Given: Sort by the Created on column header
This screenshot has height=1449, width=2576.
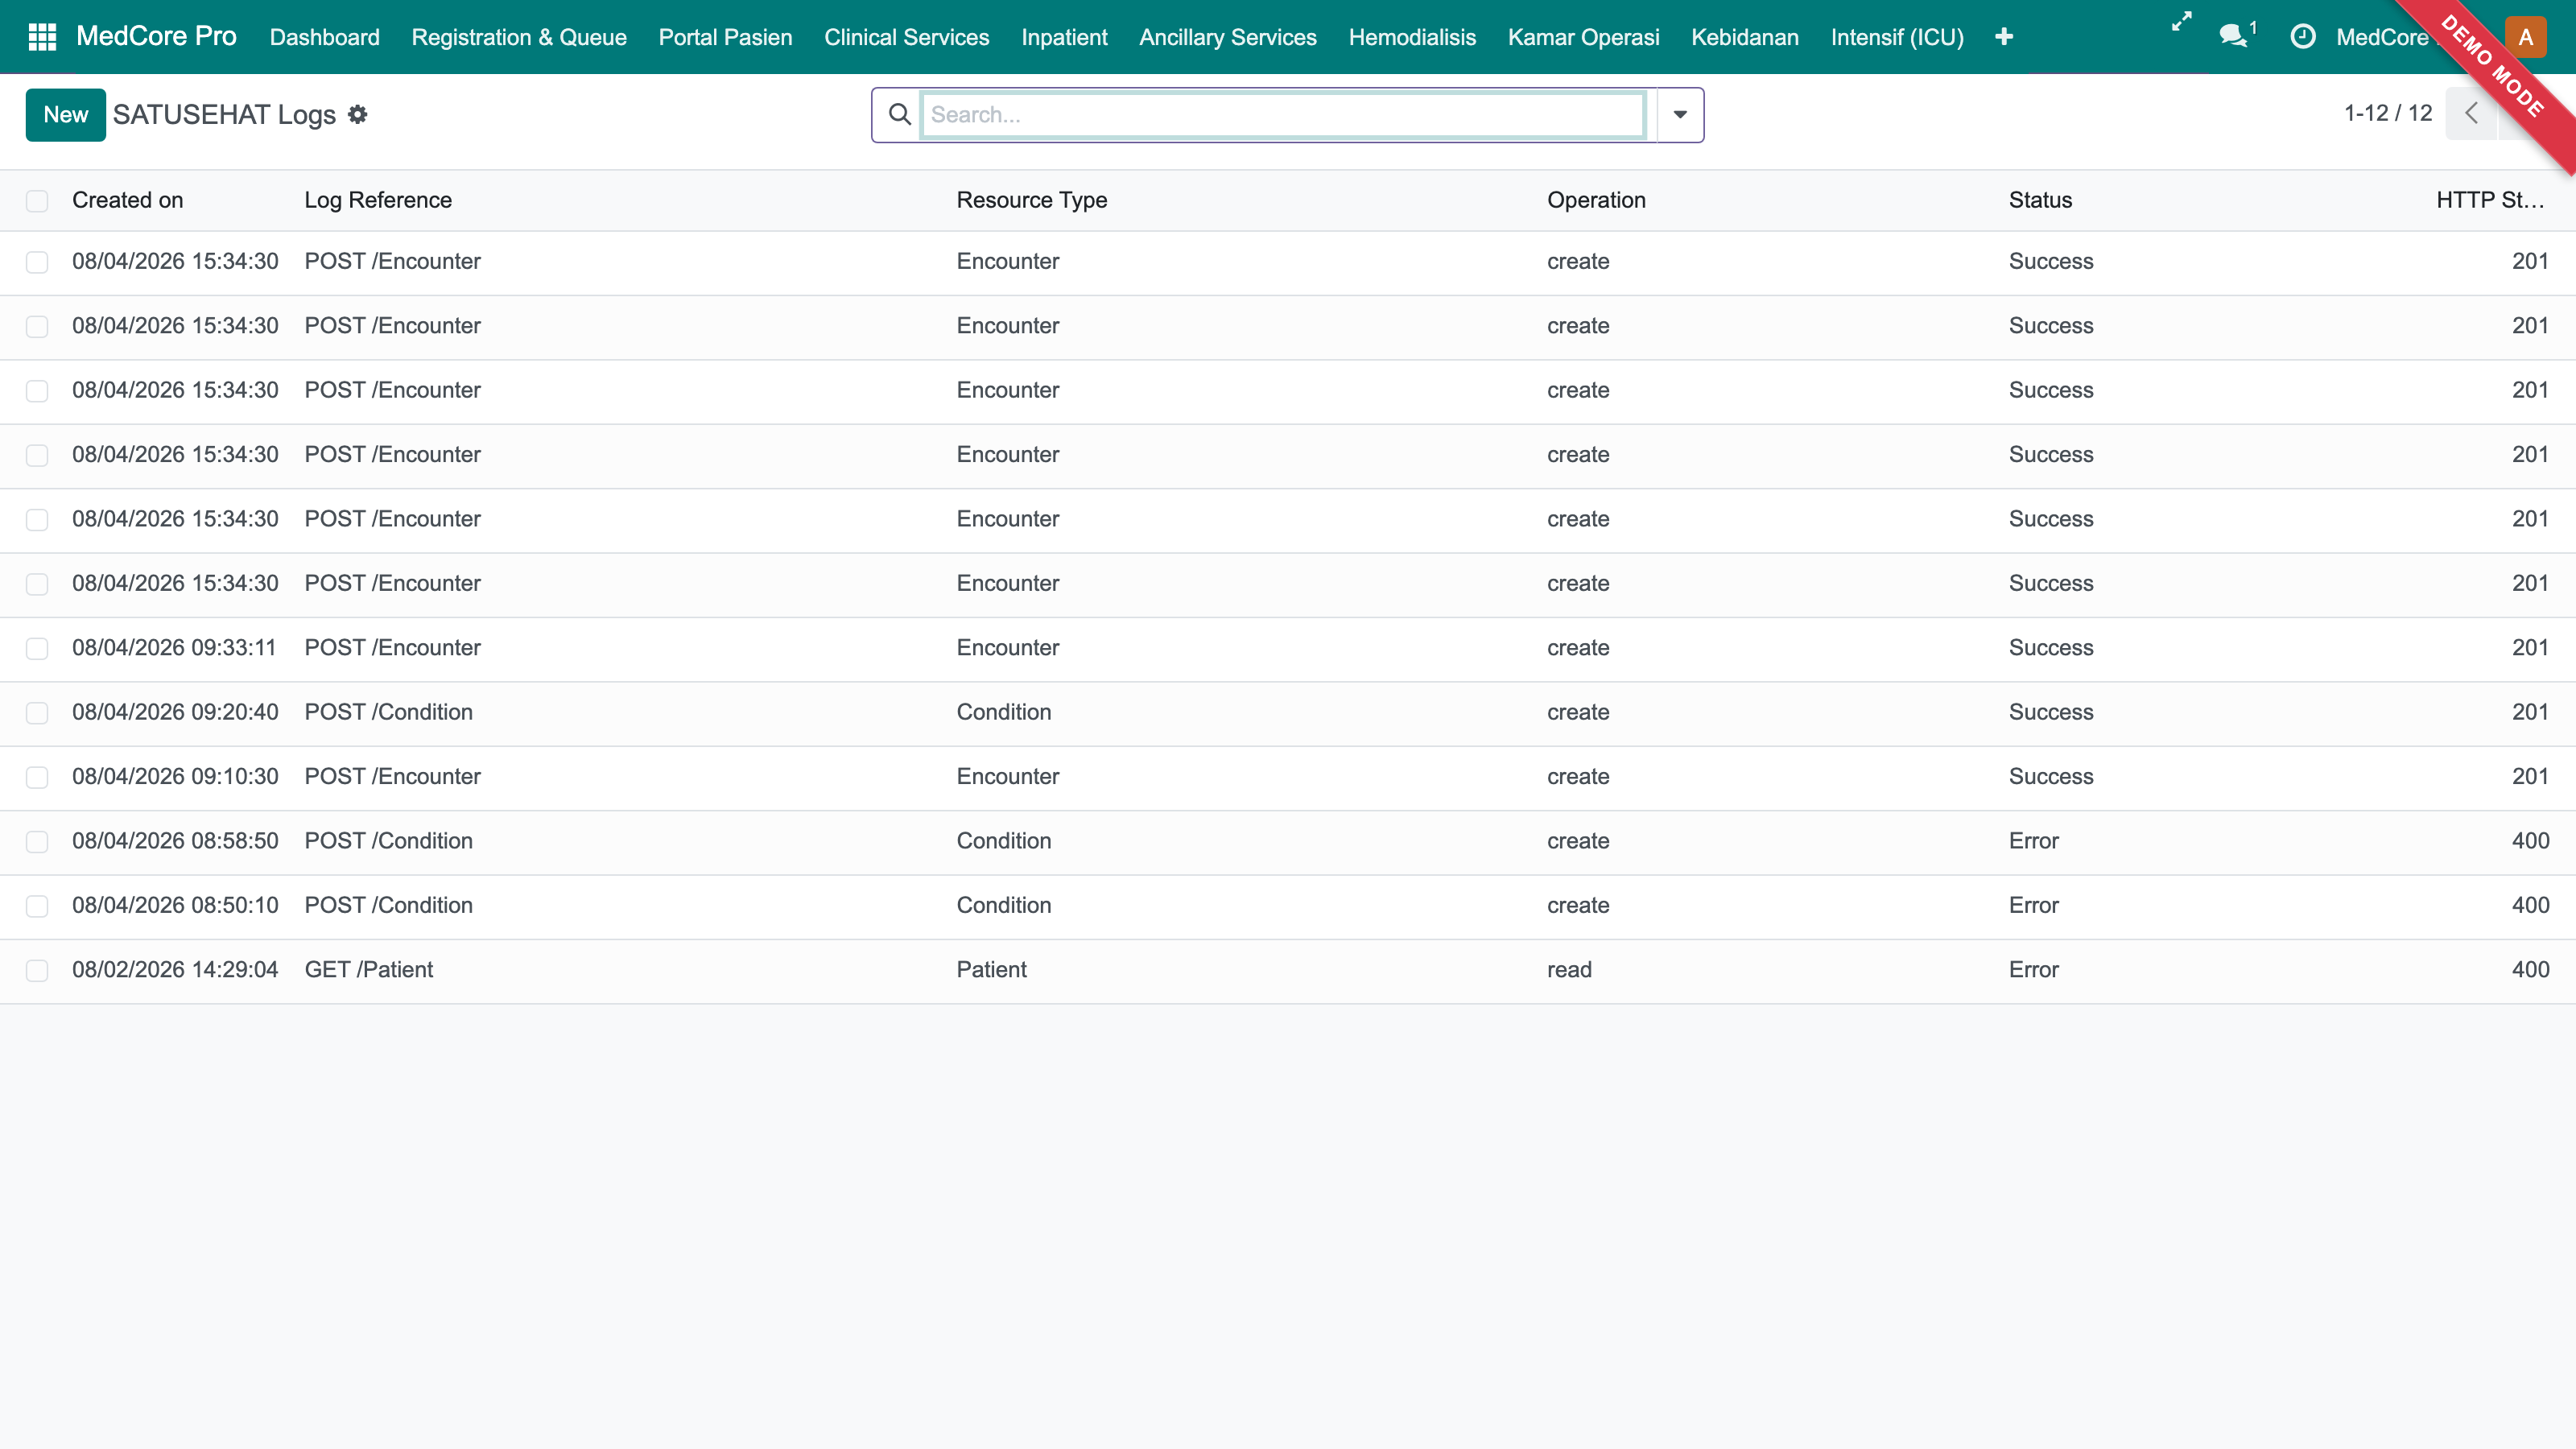Looking at the screenshot, I should tap(128, 200).
